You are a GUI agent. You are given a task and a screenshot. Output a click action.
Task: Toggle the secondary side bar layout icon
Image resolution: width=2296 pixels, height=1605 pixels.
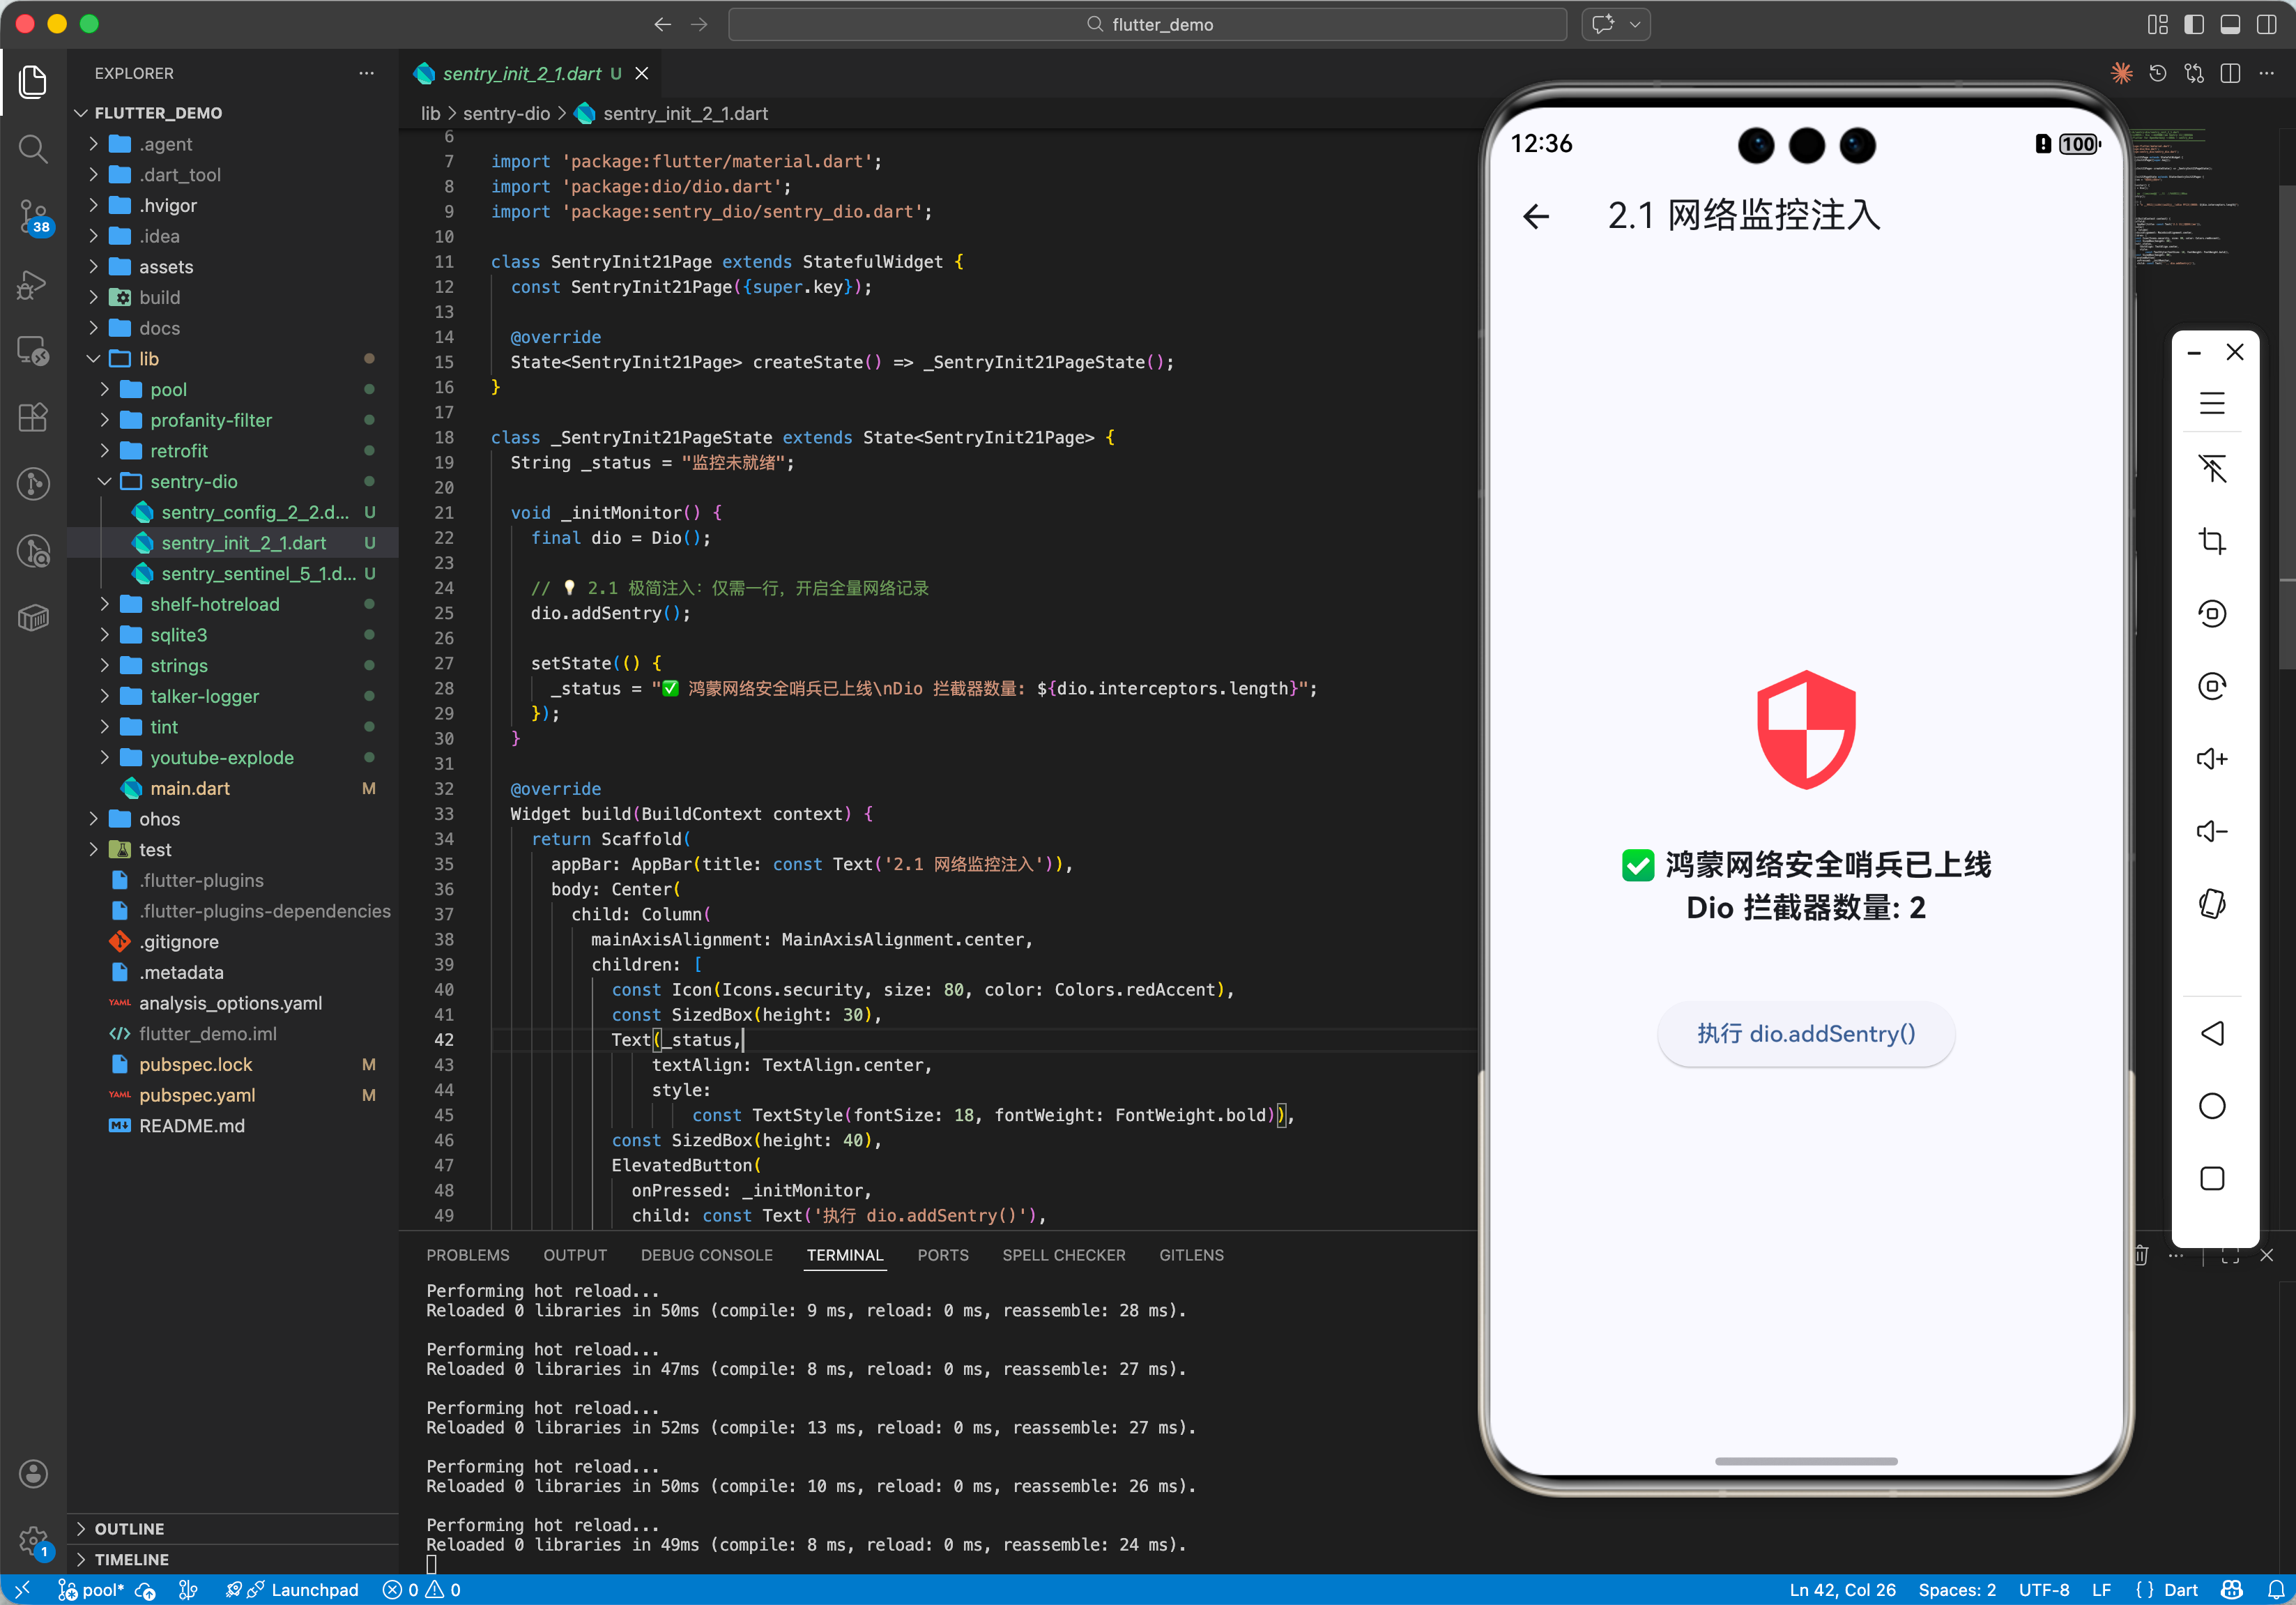tap(2266, 24)
